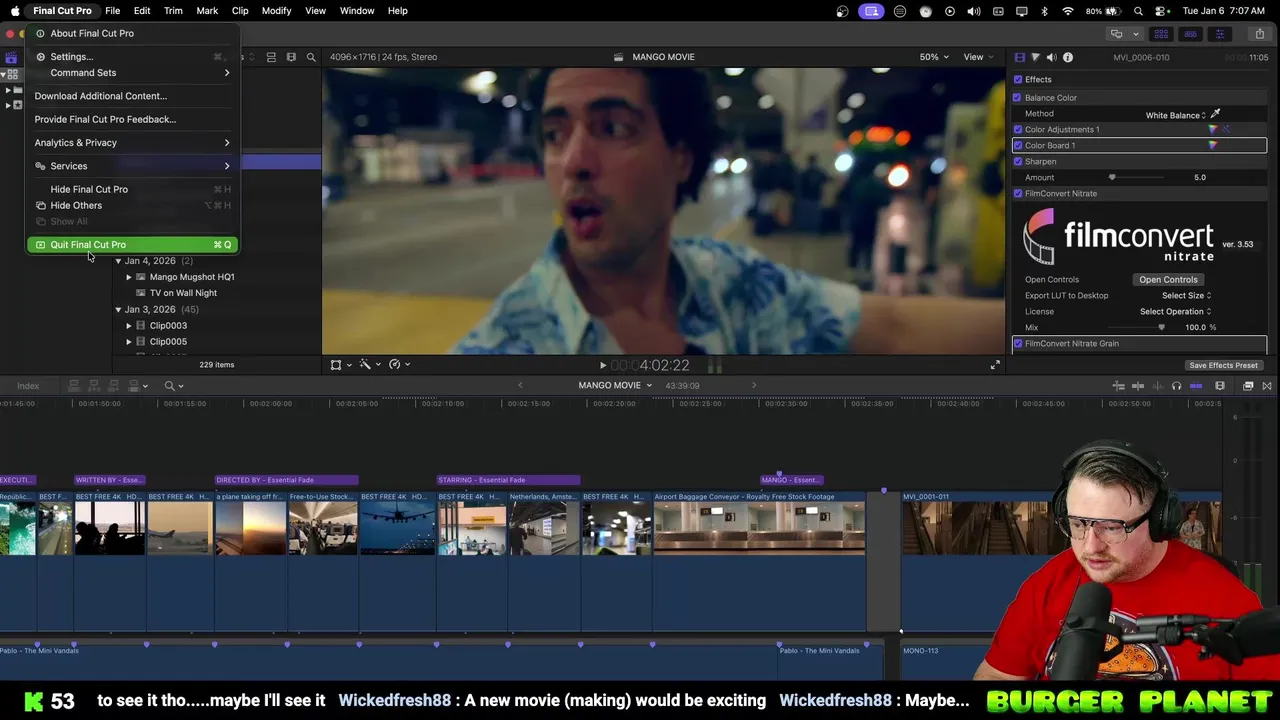The width and height of the screenshot is (1280, 720).
Task: Click the Share export icon
Action: point(1259,34)
